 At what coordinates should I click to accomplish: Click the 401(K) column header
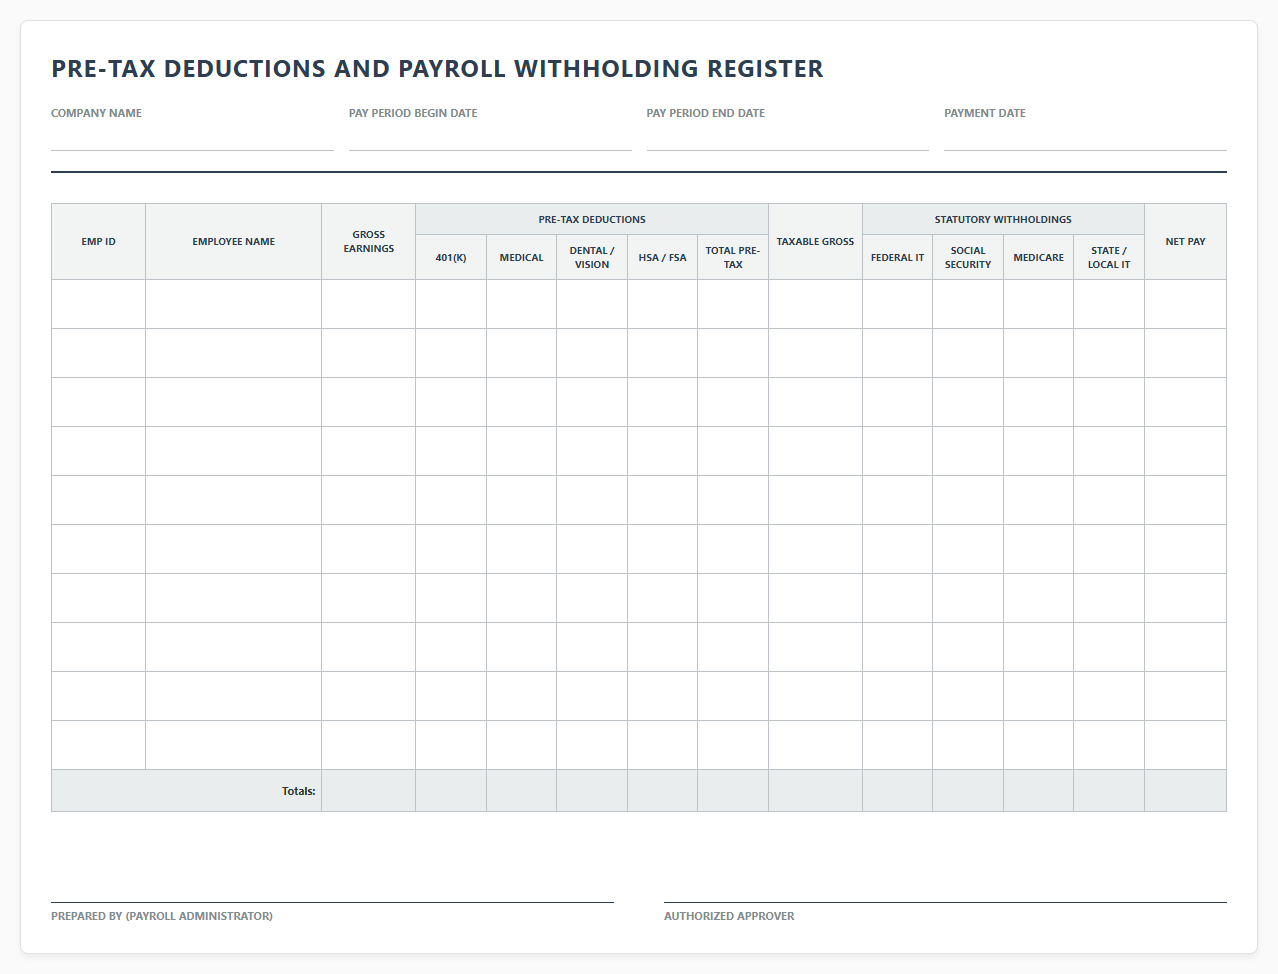coord(451,257)
